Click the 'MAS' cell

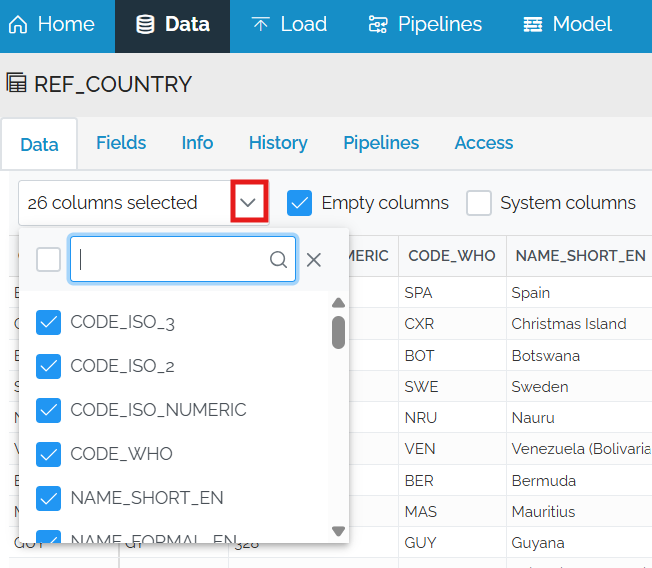click(452, 511)
